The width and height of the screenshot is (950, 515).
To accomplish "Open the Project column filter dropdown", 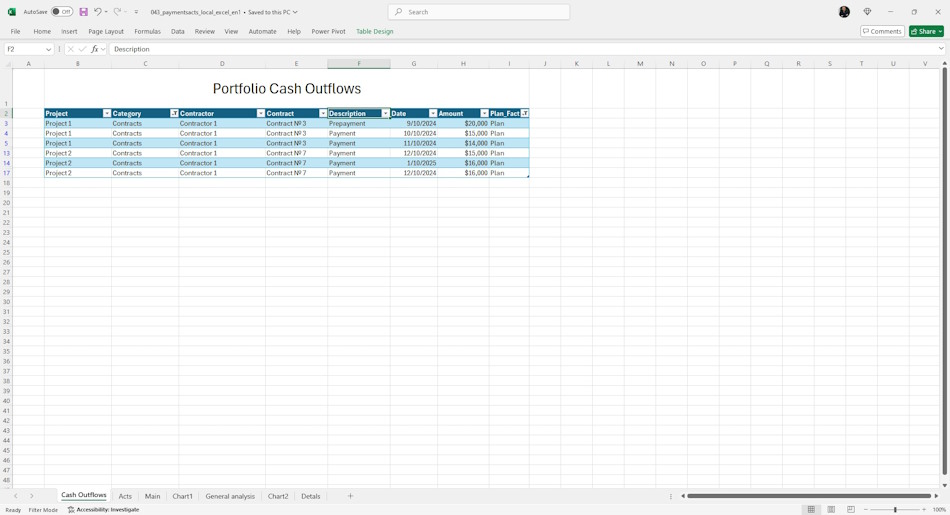I will pos(107,113).
